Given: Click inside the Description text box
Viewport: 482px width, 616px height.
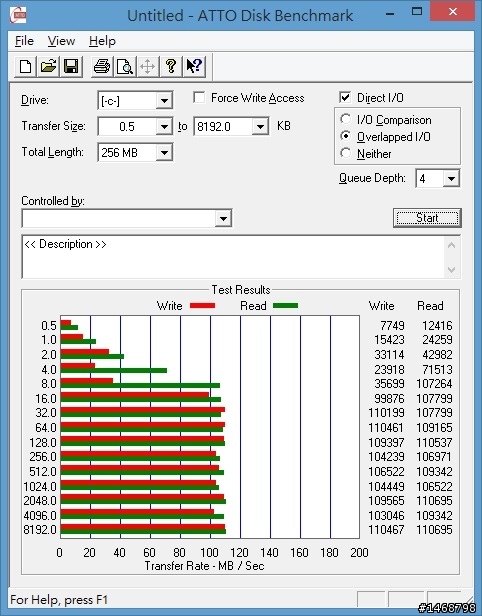Looking at the screenshot, I should (x=233, y=257).
